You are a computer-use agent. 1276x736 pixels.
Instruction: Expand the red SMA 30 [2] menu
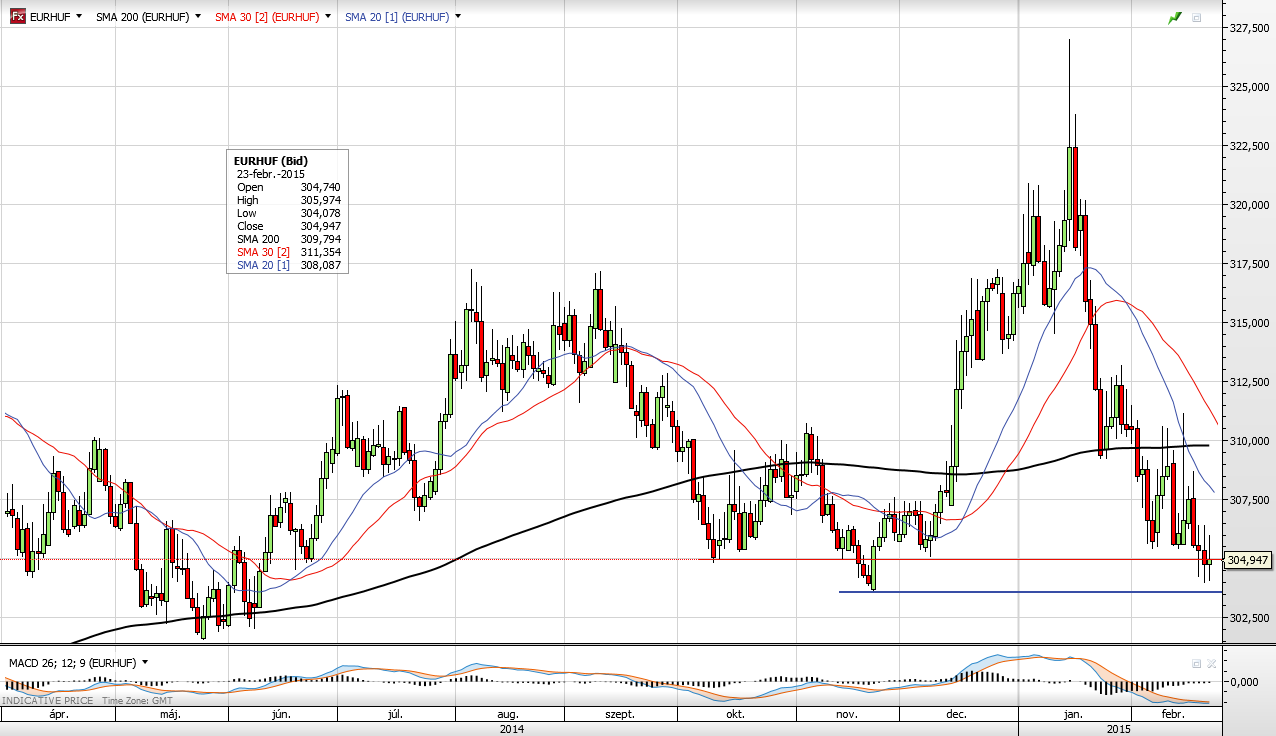click(x=327, y=17)
